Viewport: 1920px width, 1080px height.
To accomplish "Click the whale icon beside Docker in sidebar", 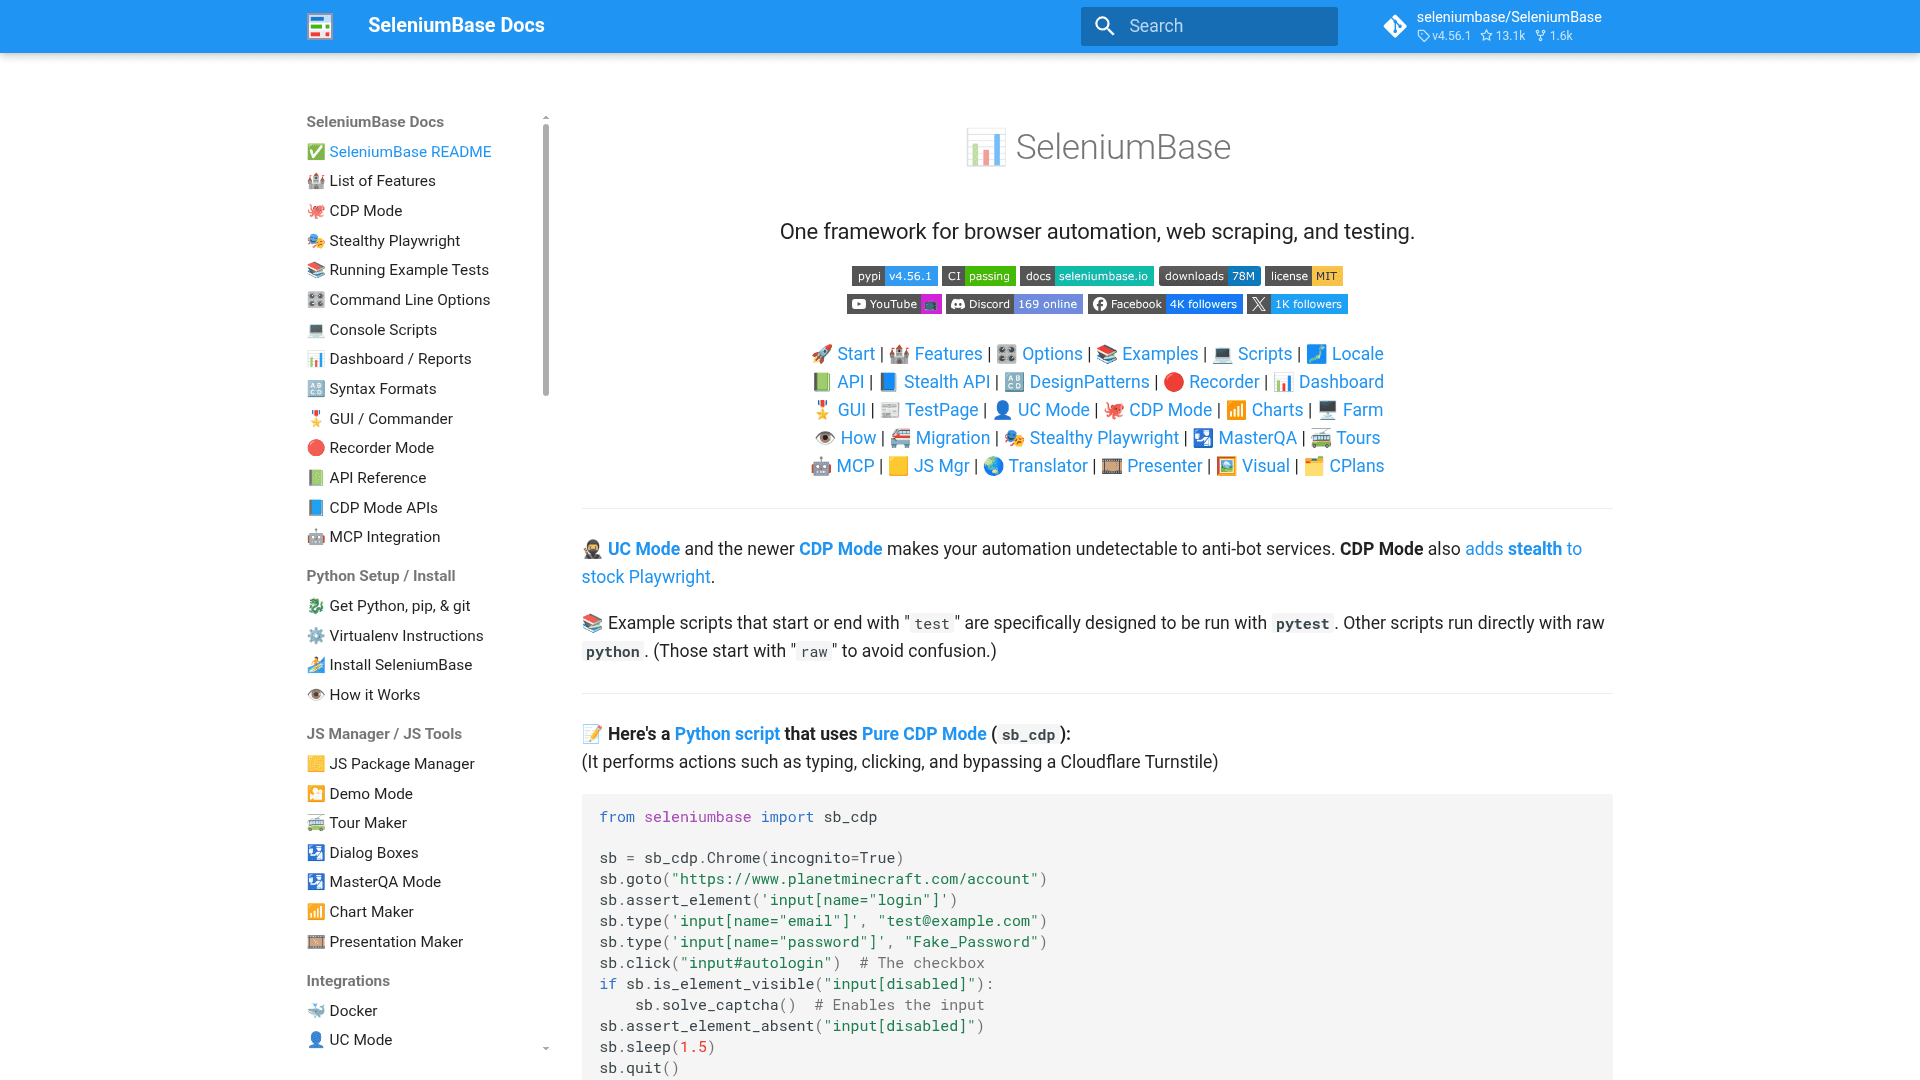I will click(316, 1011).
